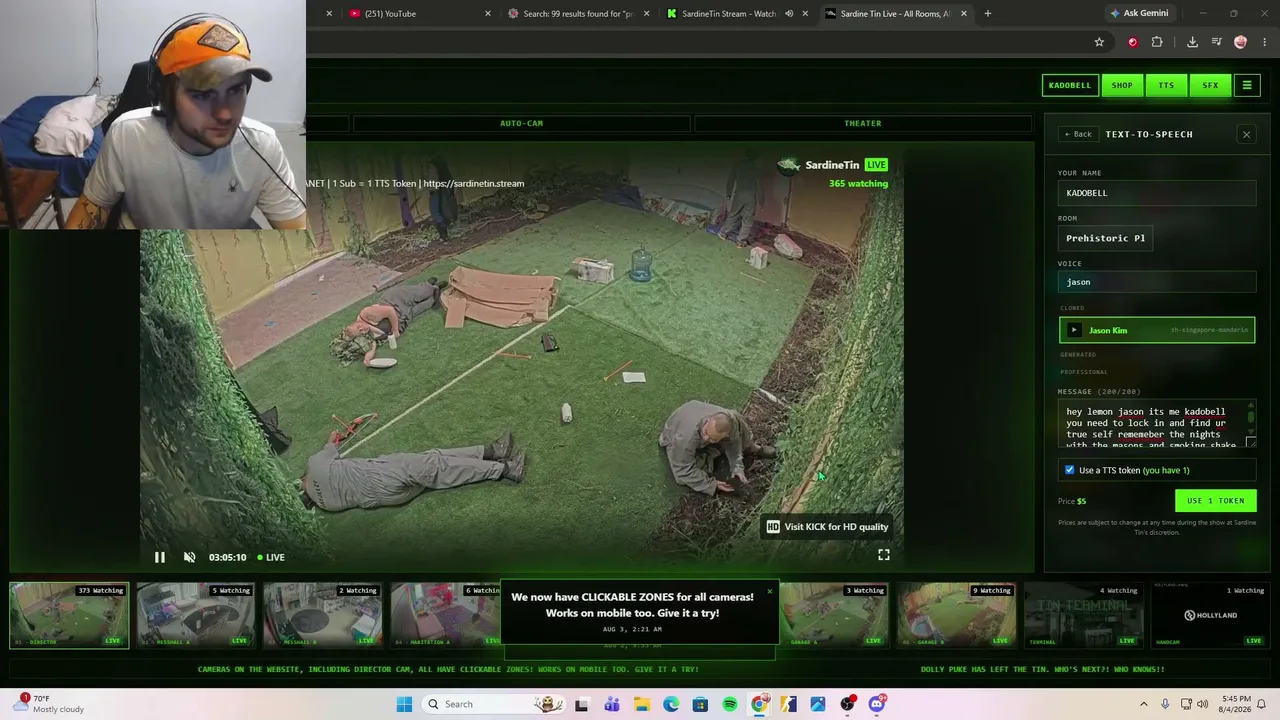The width and height of the screenshot is (1280, 720).
Task: Jump to the LIVE indicator in player
Action: pos(271,557)
